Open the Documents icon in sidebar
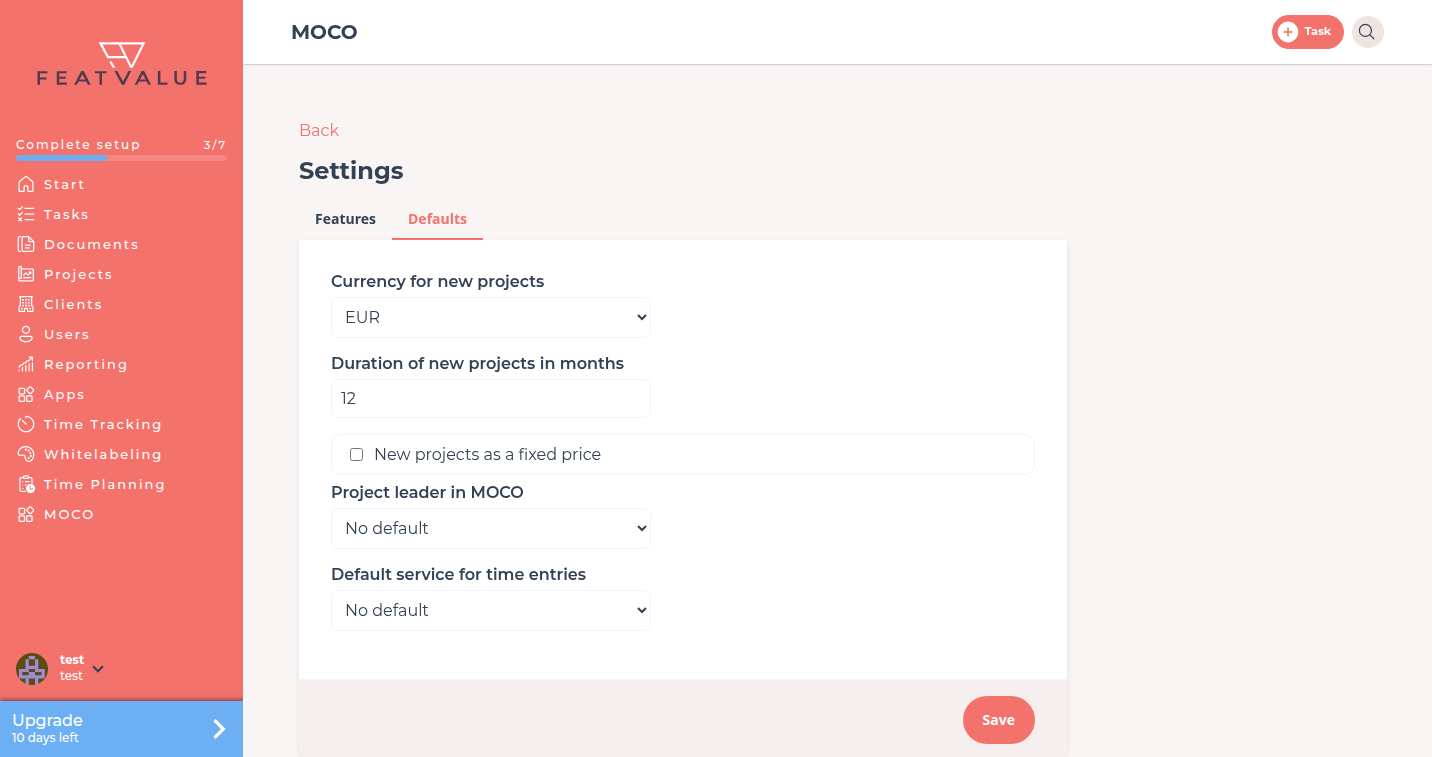 (26, 244)
